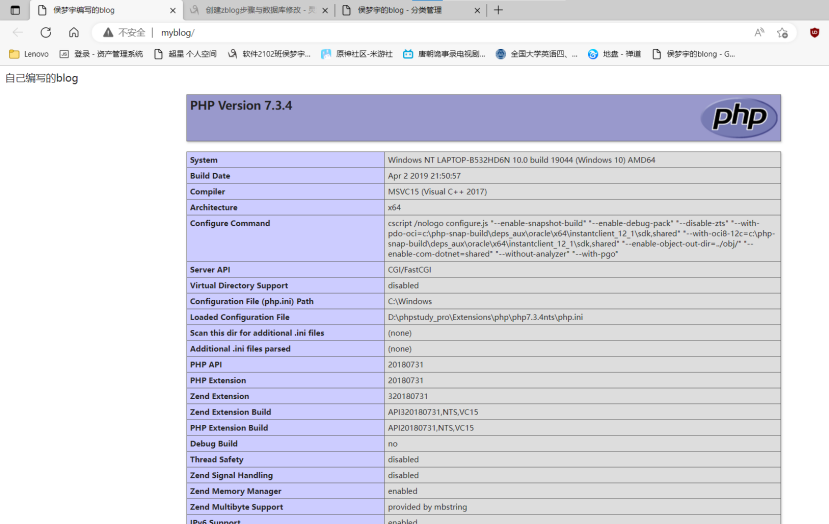Open the browser home page
This screenshot has height=524, width=829.
click(x=73, y=33)
